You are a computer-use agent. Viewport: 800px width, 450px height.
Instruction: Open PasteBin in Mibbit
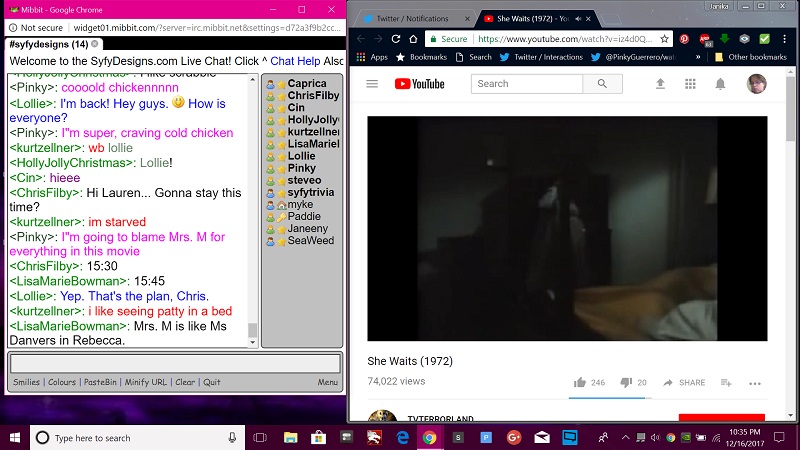[x=100, y=382]
